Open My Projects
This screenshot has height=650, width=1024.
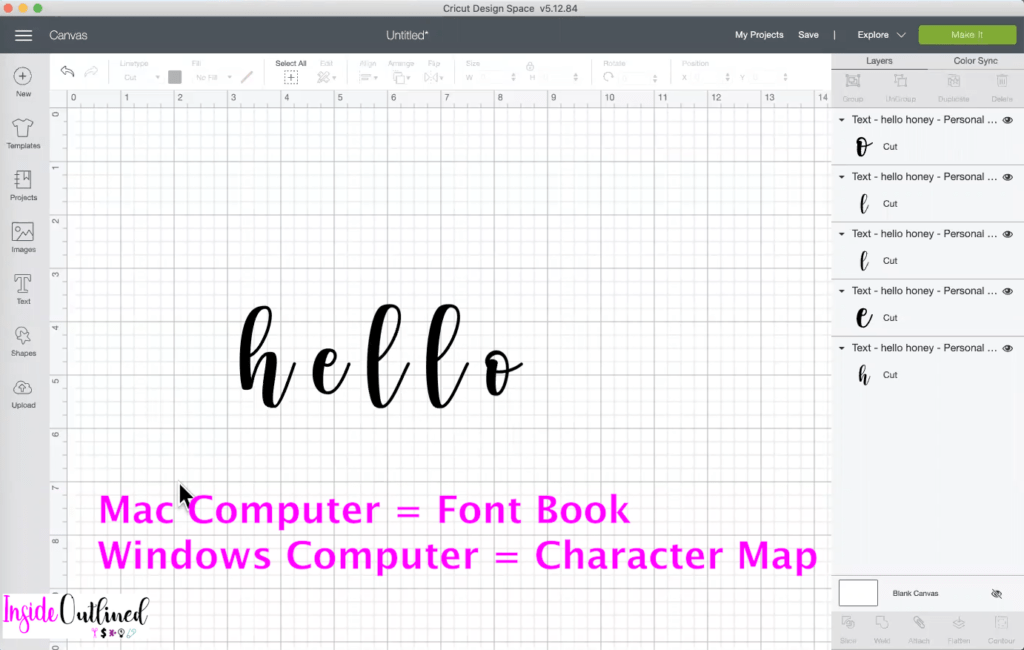click(x=759, y=35)
